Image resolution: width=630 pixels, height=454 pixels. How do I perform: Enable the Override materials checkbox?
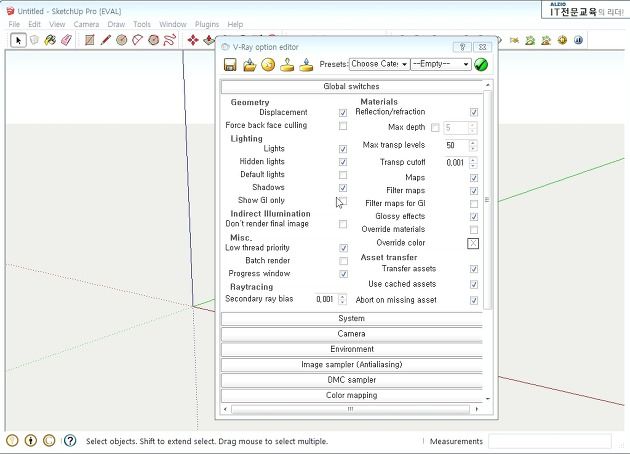click(x=474, y=229)
